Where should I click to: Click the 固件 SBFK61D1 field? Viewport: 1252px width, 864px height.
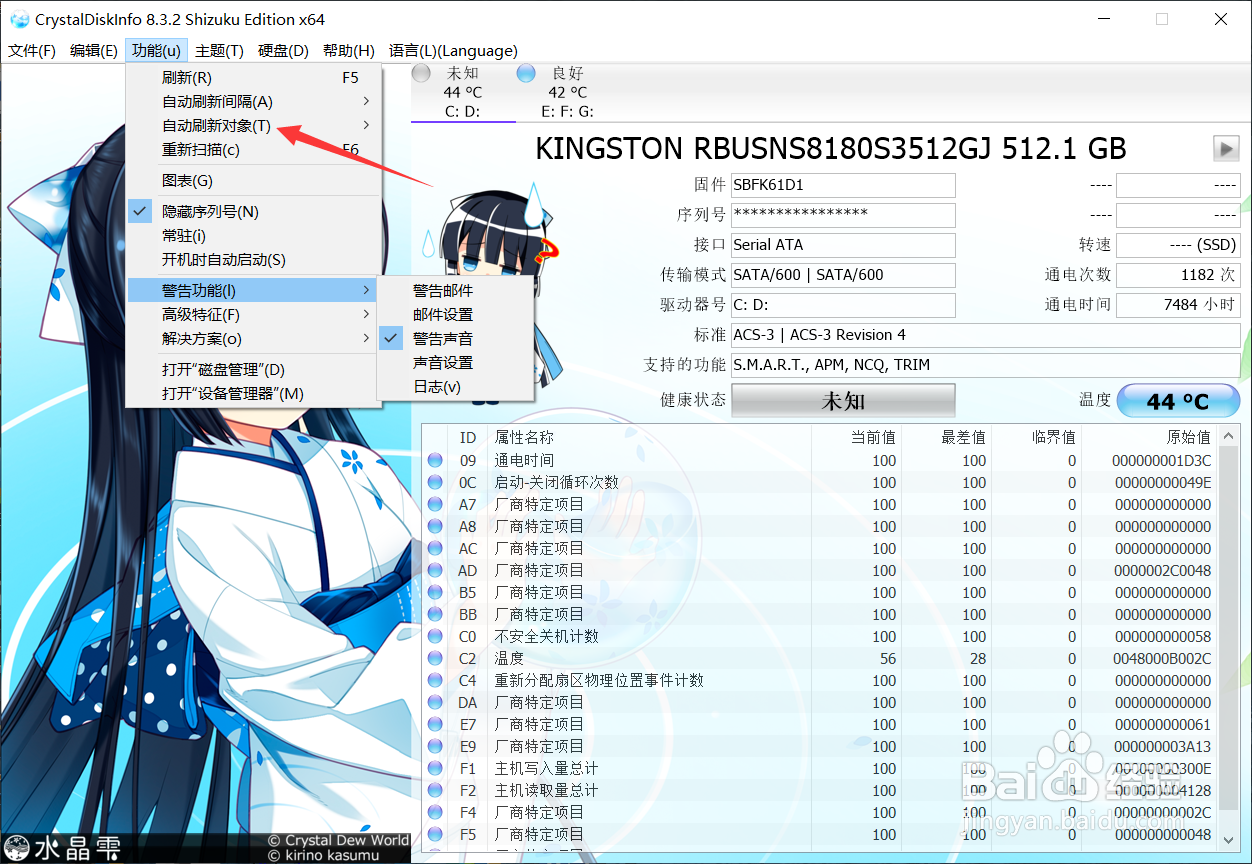[x=843, y=185]
